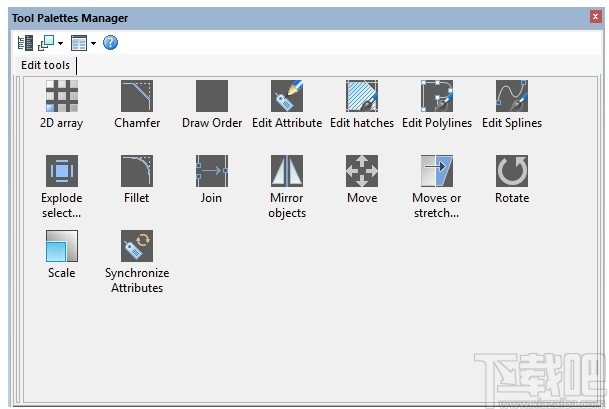
Task: Click the Join label text
Action: coord(211,198)
